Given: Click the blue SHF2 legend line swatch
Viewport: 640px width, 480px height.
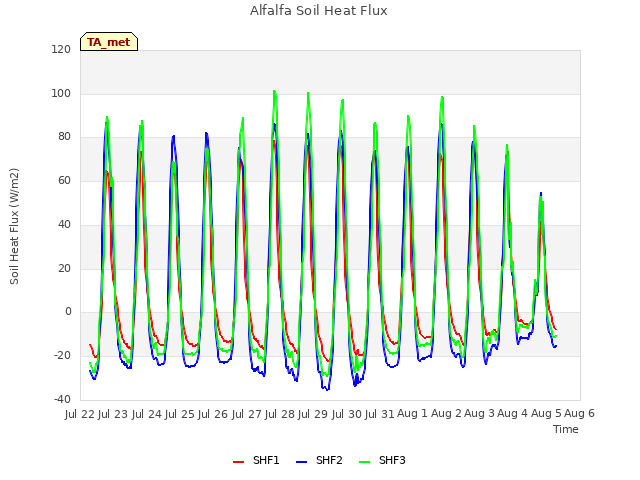Looking at the screenshot, I should (x=301, y=462).
